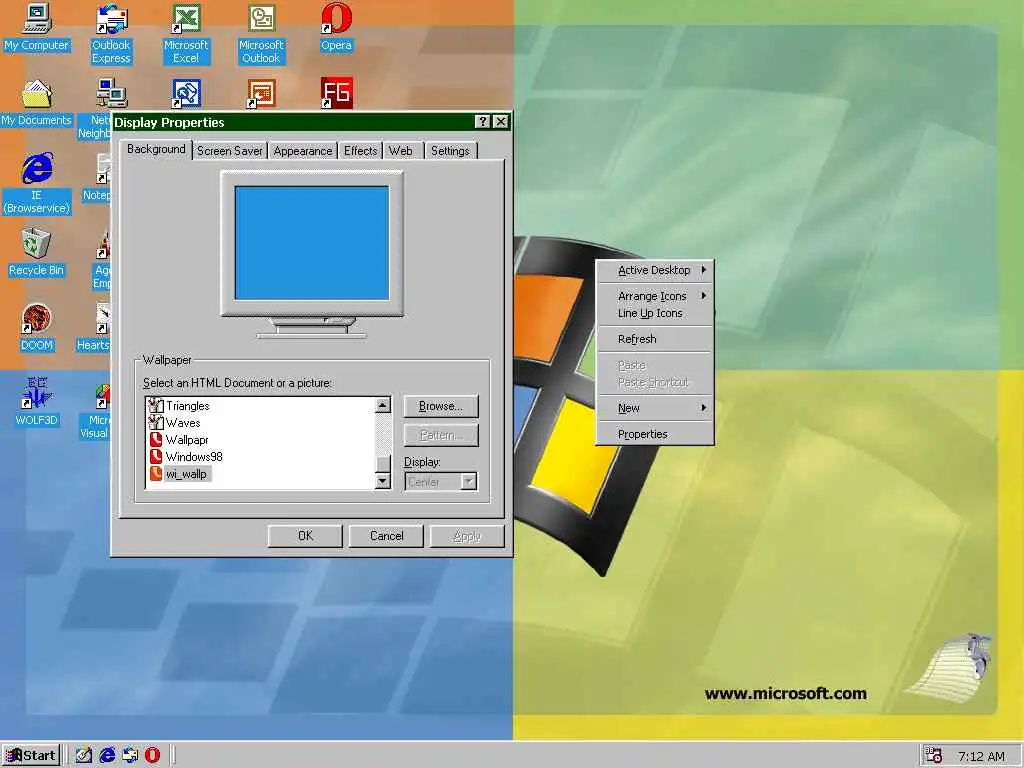The height and width of the screenshot is (768, 1024).
Task: Launch Opera from quick launch bar
Action: [152, 755]
